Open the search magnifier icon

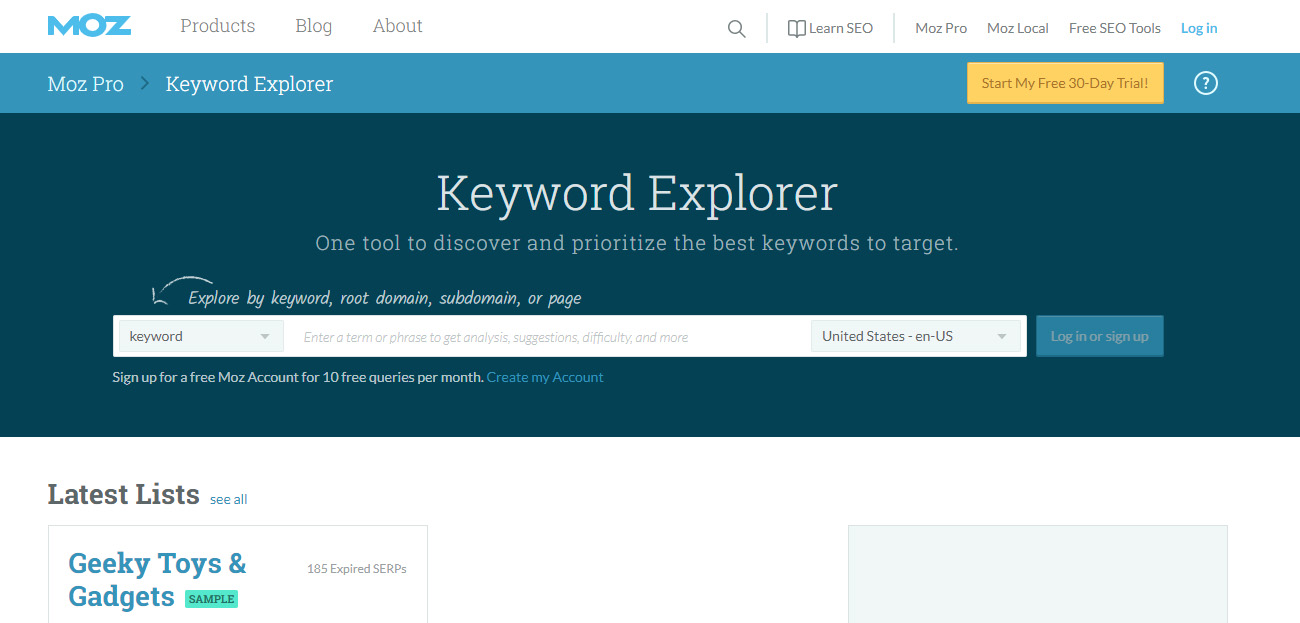(x=737, y=29)
